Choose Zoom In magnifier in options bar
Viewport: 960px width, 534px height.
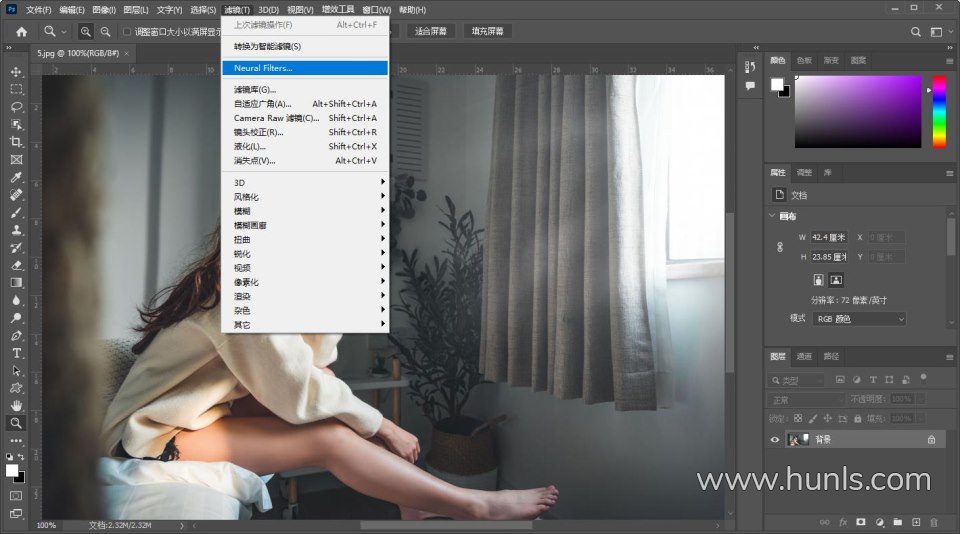(86, 31)
